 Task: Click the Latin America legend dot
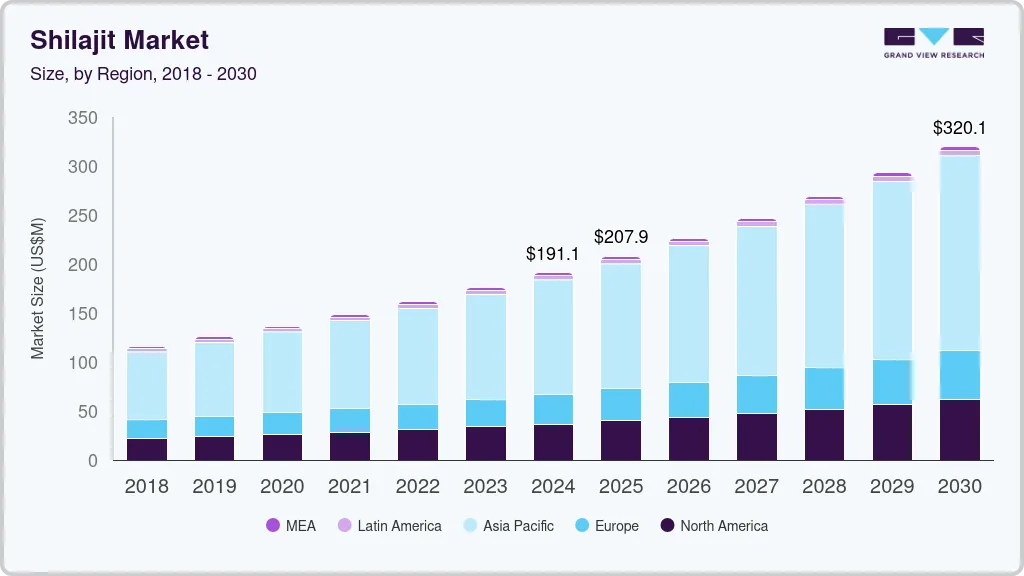pos(344,525)
